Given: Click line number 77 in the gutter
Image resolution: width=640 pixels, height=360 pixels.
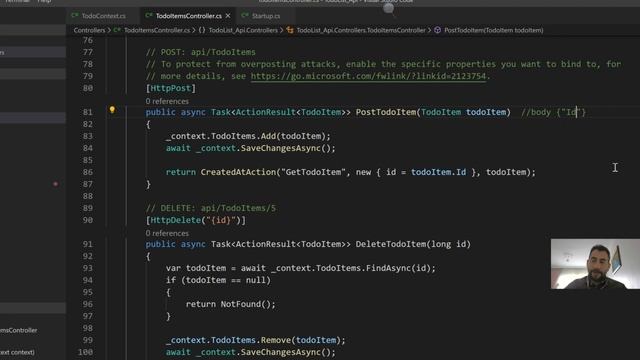Looking at the screenshot, I should tap(88, 52).
